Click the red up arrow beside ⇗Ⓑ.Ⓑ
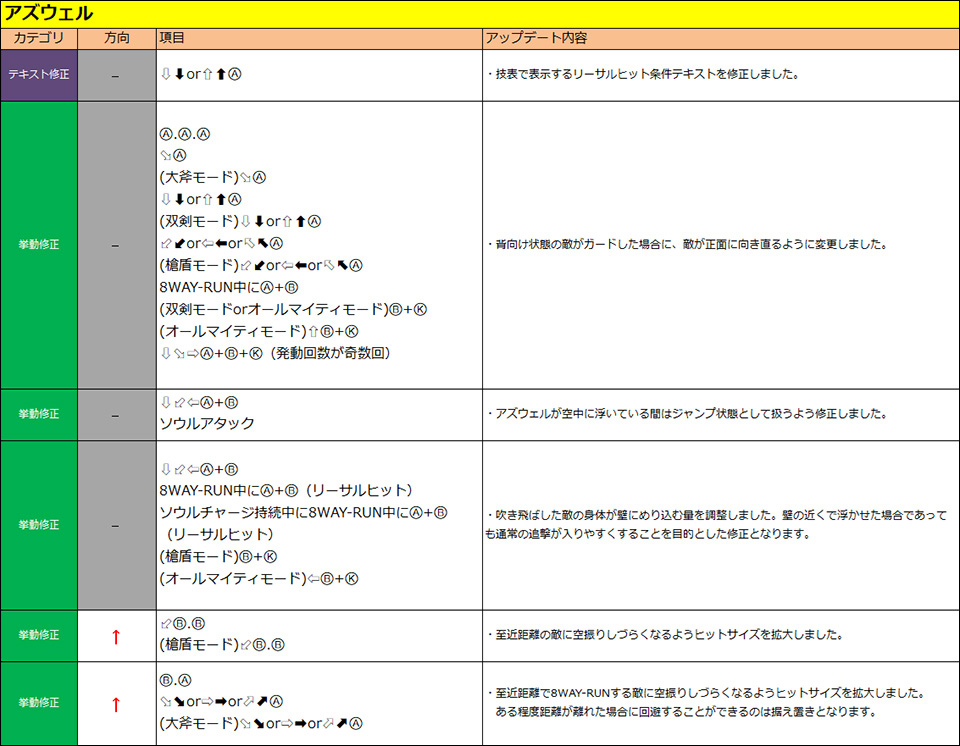Image resolution: width=960 pixels, height=746 pixels. (116, 636)
